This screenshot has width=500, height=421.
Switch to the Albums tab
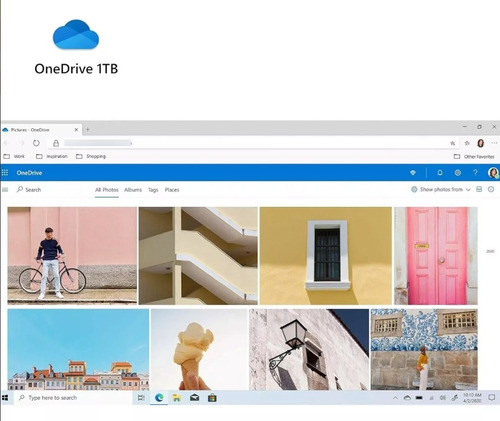tap(133, 190)
